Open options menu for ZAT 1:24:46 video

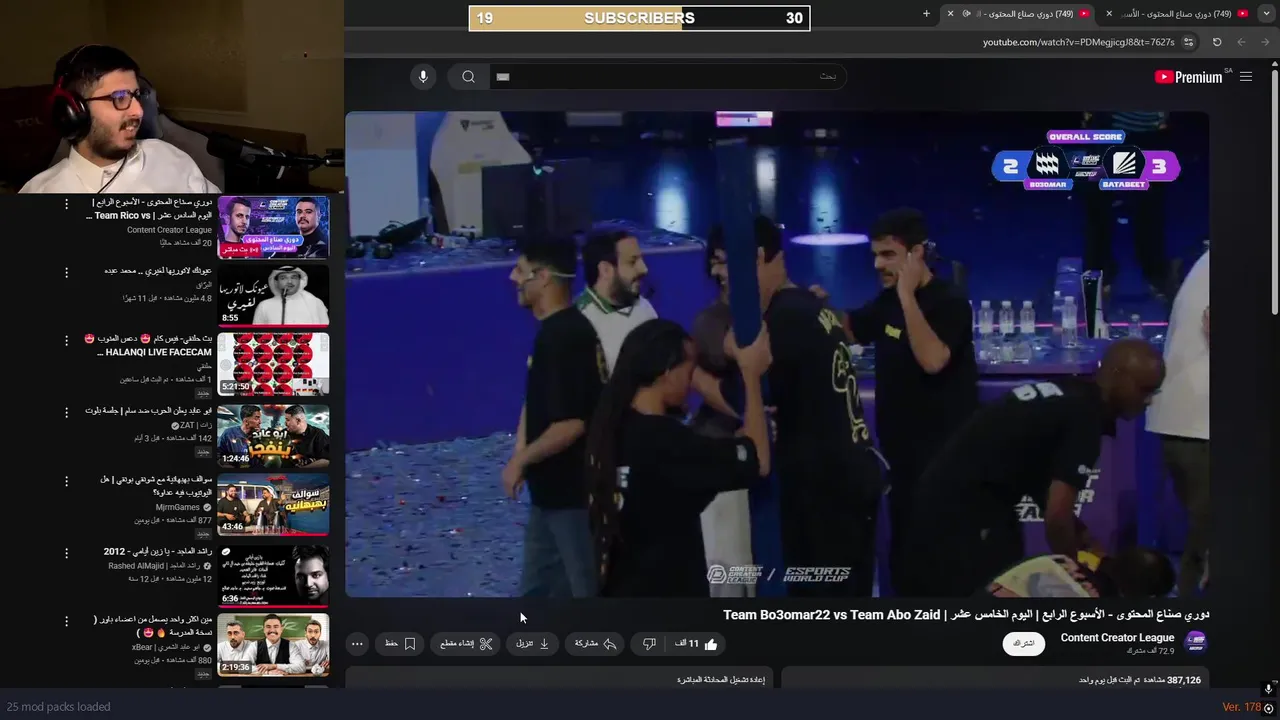67,411
